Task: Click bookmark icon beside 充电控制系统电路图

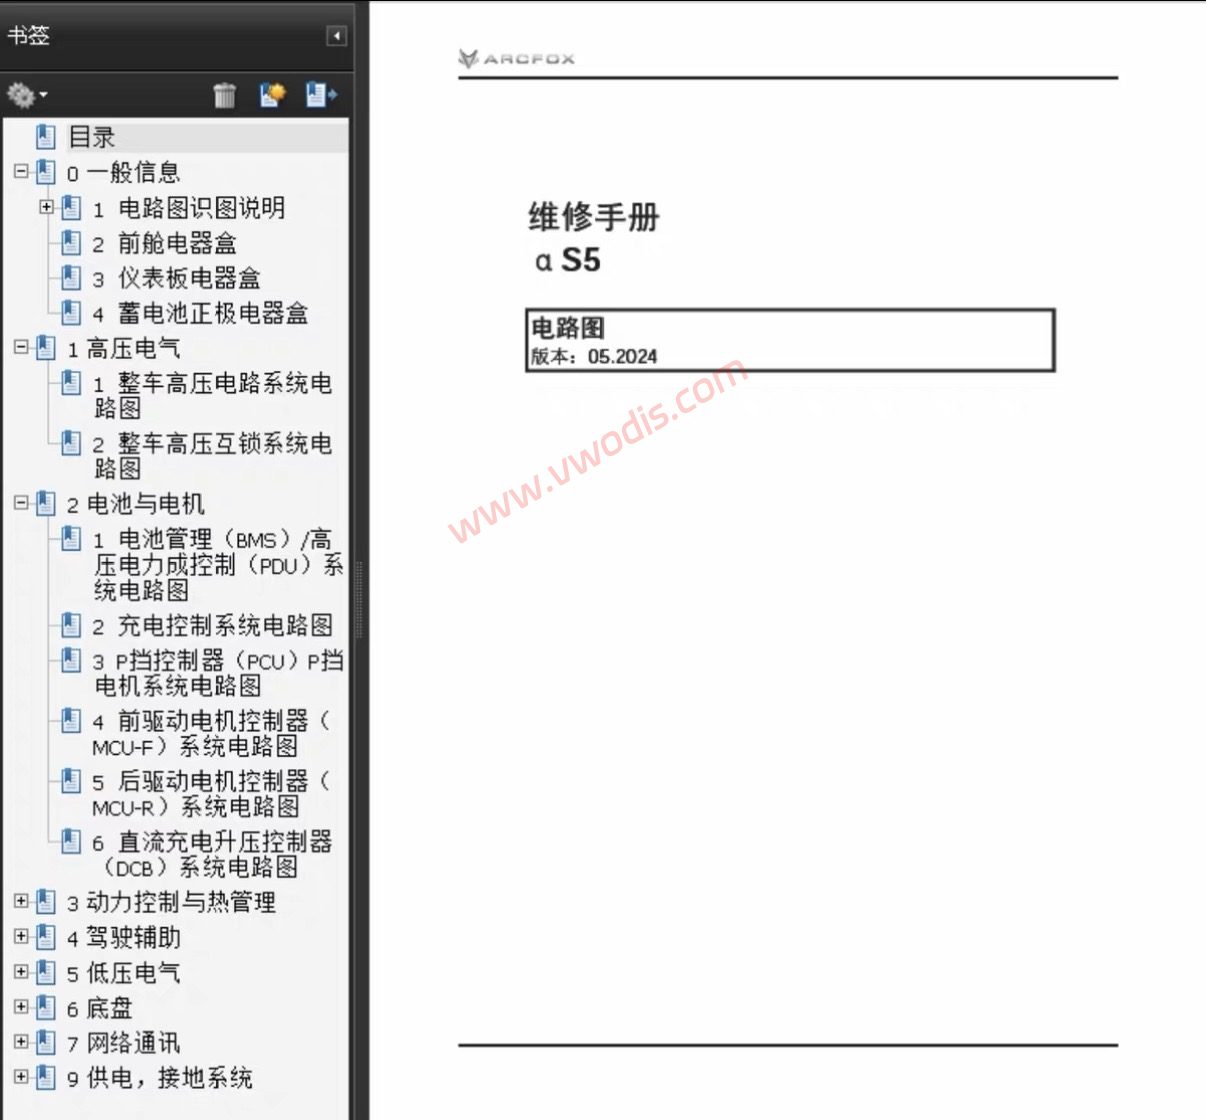Action: click(x=71, y=625)
